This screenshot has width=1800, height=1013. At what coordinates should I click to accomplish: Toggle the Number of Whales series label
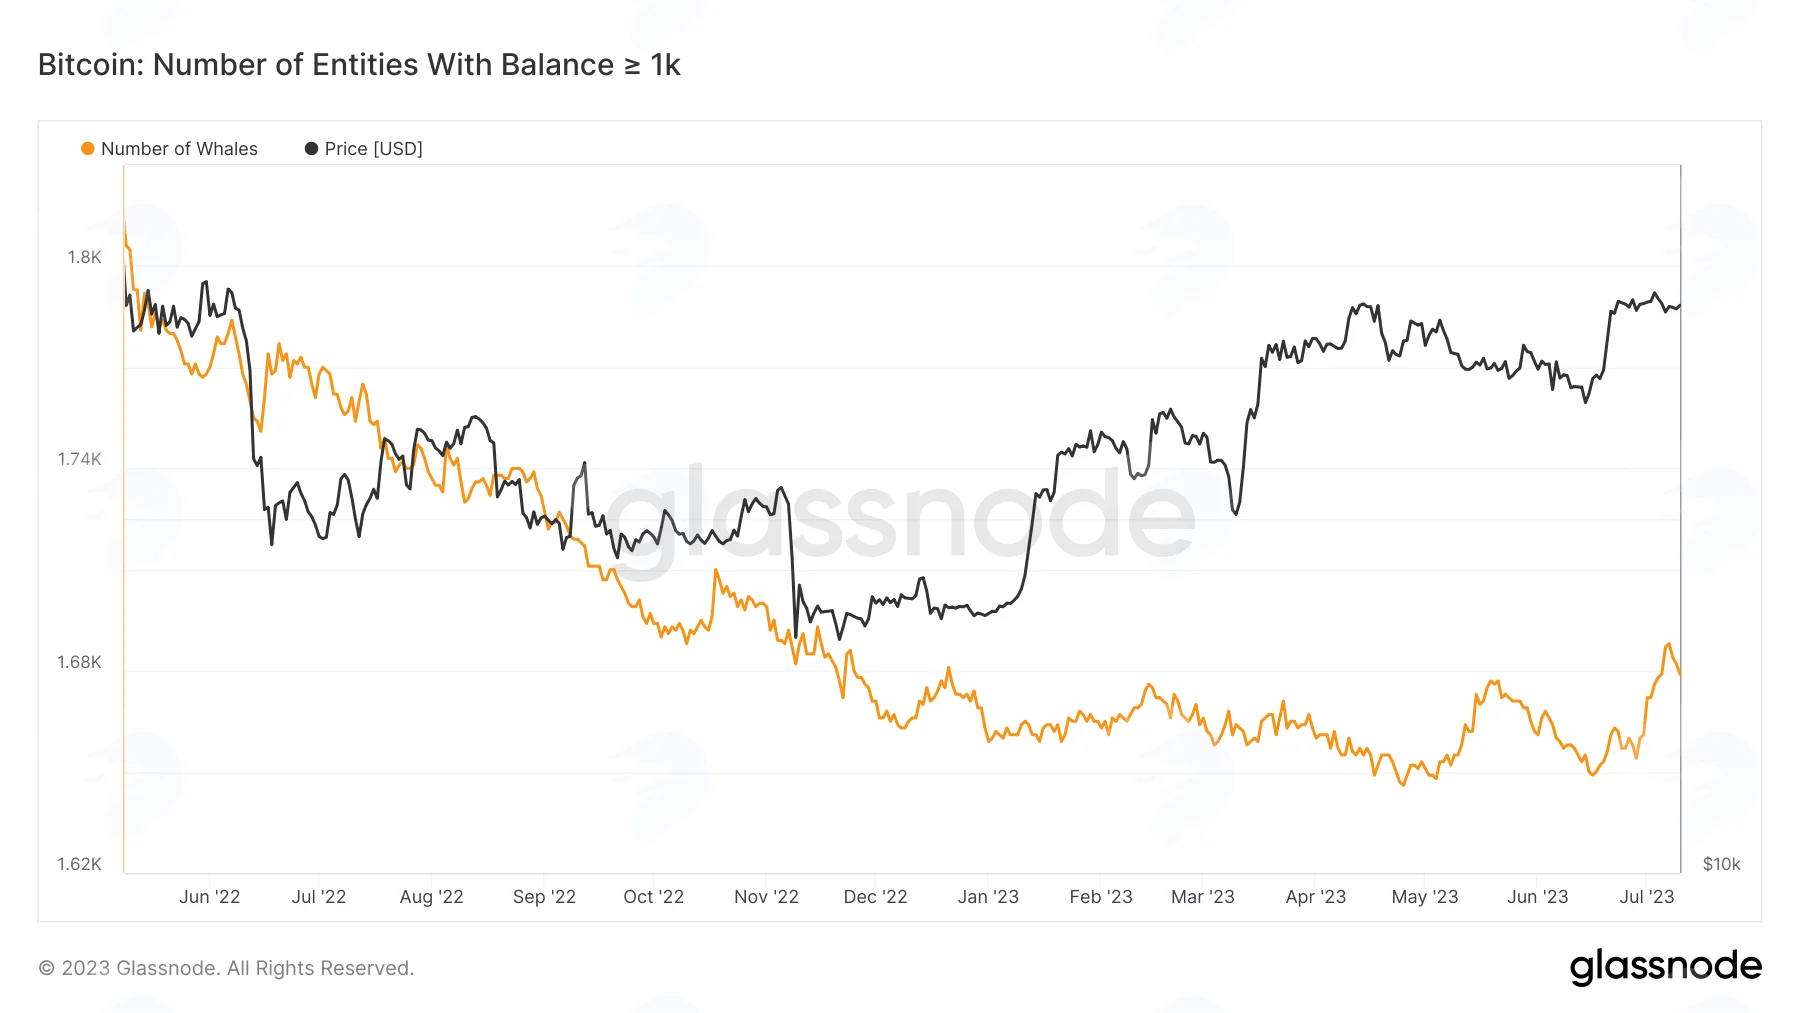pyautogui.click(x=179, y=149)
